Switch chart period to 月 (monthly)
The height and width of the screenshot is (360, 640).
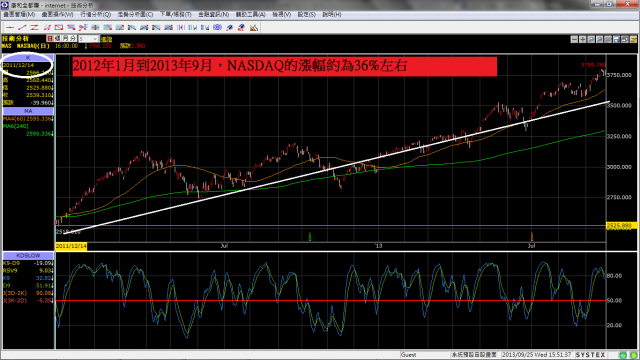(x=65, y=38)
